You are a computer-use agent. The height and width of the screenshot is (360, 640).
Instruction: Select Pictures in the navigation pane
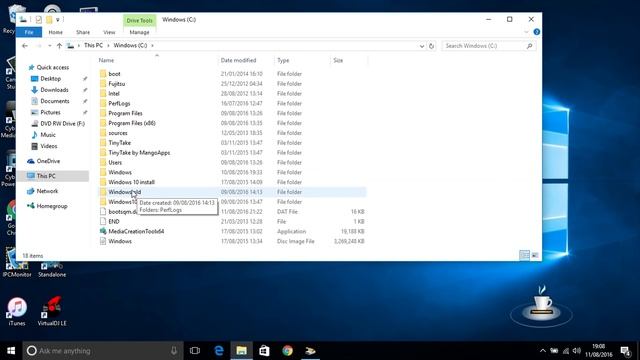(x=50, y=112)
